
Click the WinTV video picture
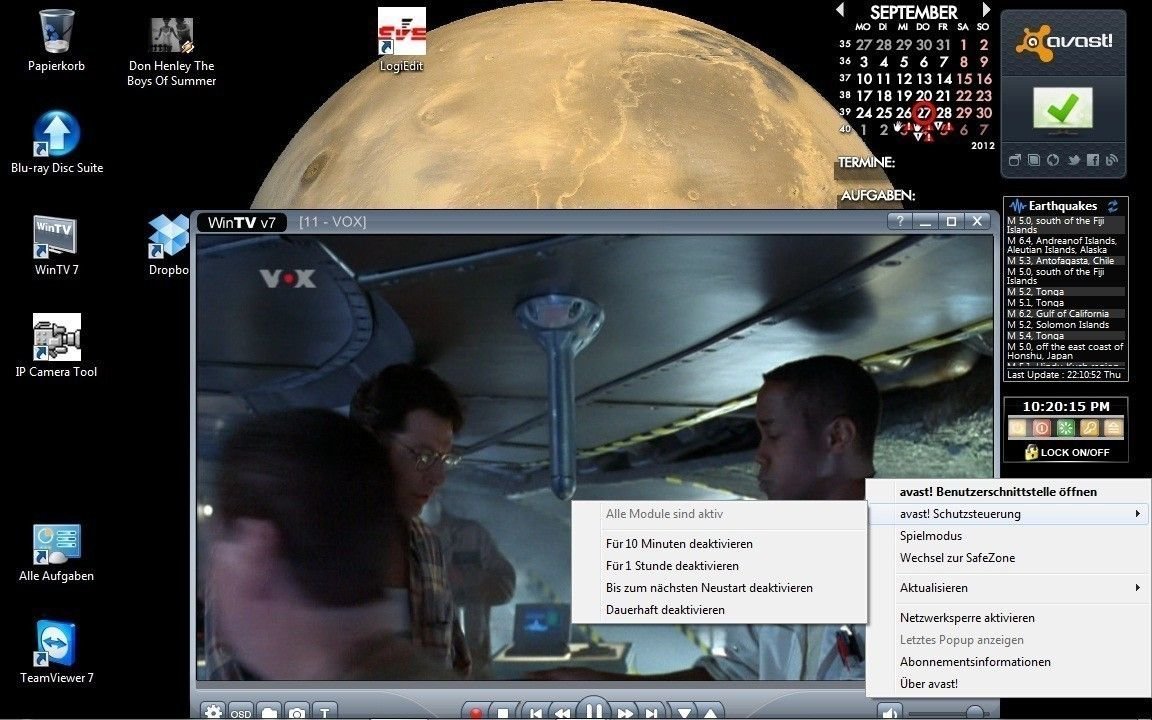[x=595, y=456]
